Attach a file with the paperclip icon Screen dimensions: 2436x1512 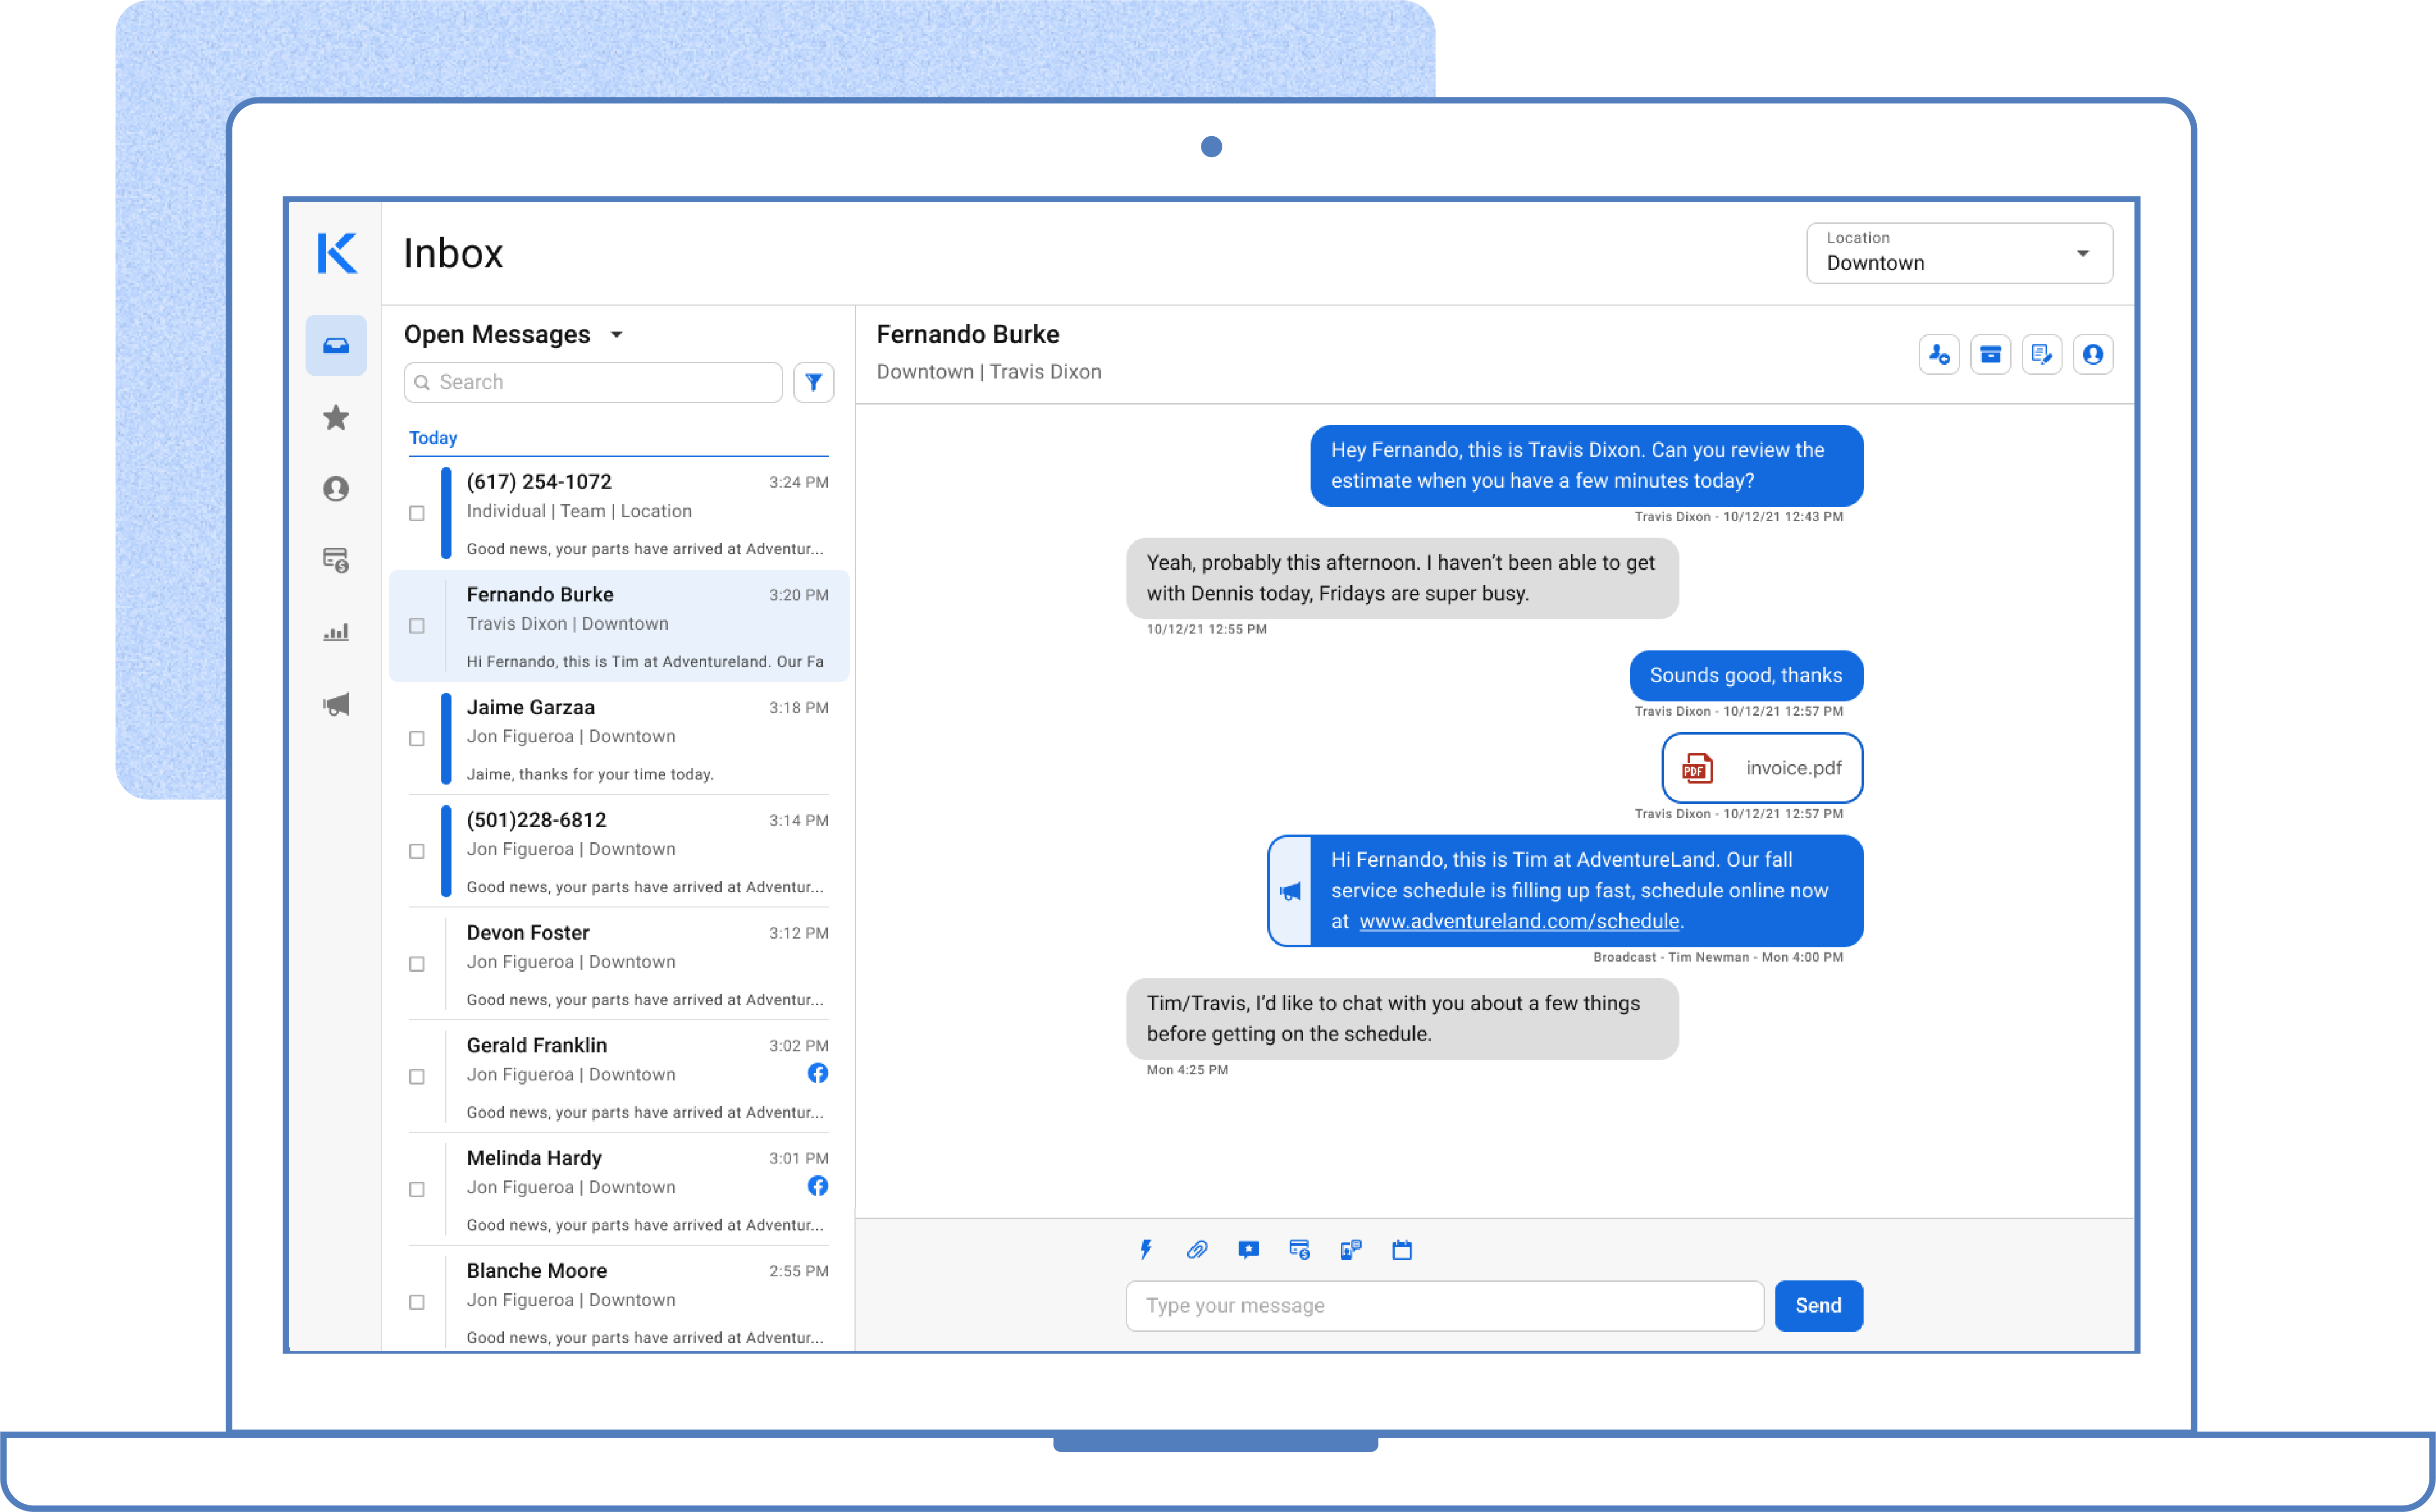coord(1197,1250)
